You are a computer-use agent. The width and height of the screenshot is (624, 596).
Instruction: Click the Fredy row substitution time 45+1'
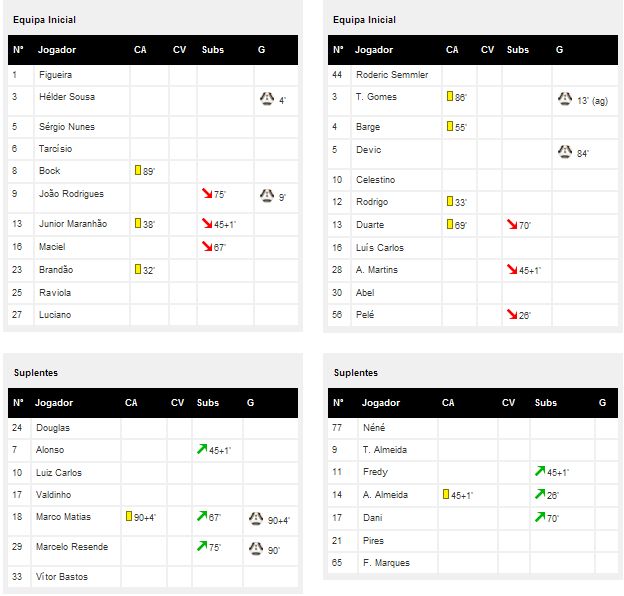[x=558, y=473]
